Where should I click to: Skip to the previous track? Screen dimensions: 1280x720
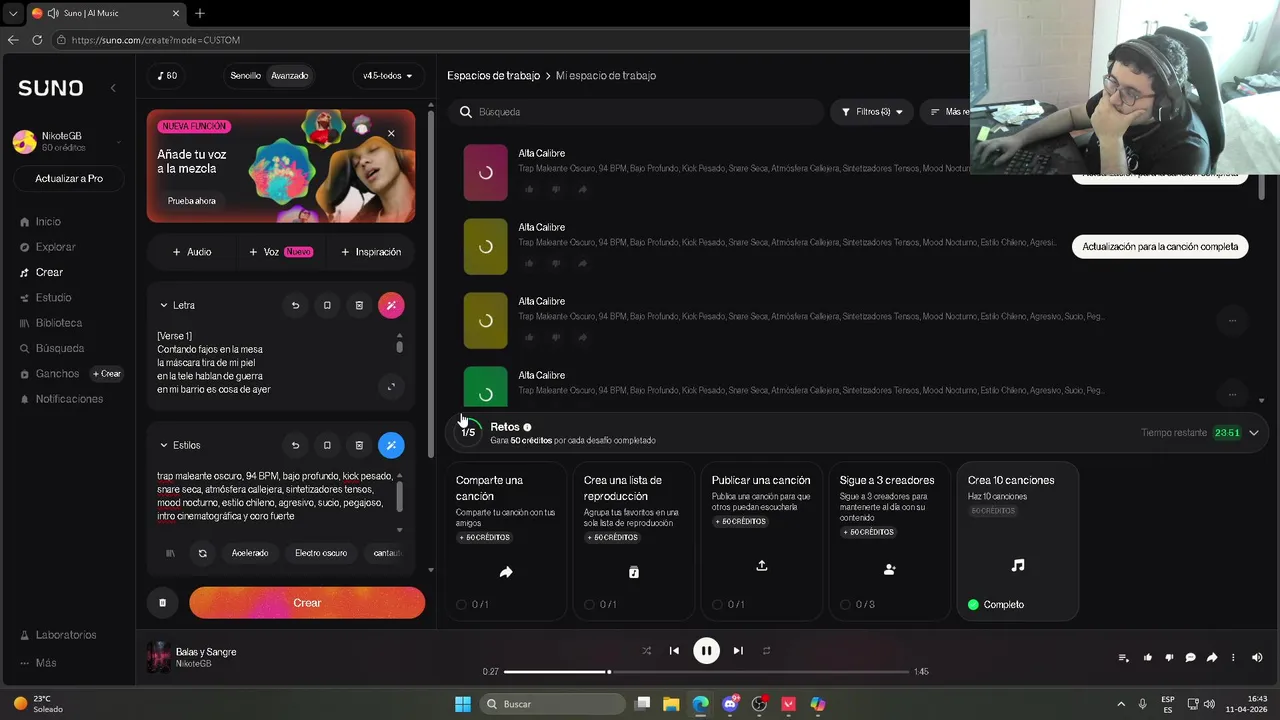coord(674,651)
